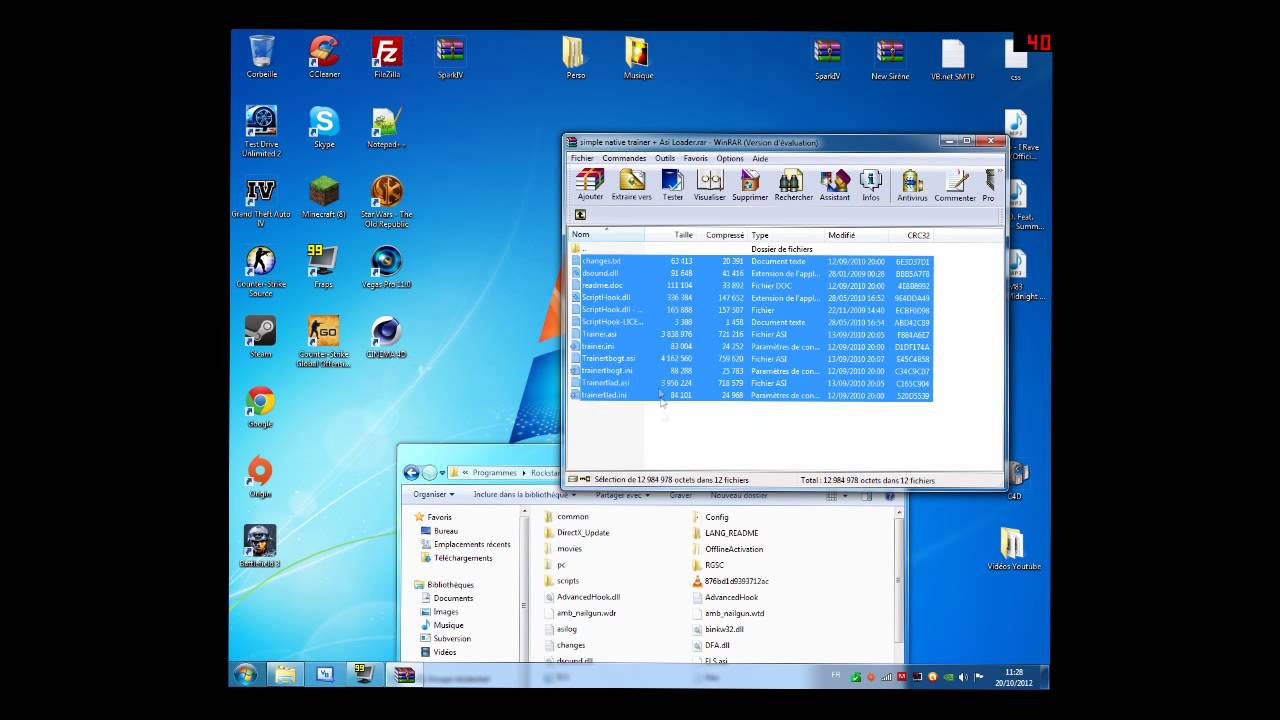Select the Skype desktop icon
Screen dimensions: 1280x720
pyautogui.click(x=324, y=127)
